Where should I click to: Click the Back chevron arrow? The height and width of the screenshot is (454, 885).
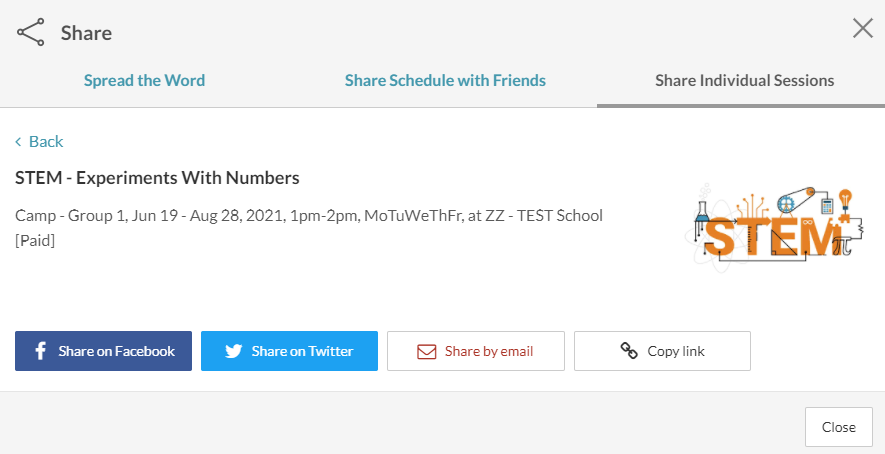pos(18,142)
